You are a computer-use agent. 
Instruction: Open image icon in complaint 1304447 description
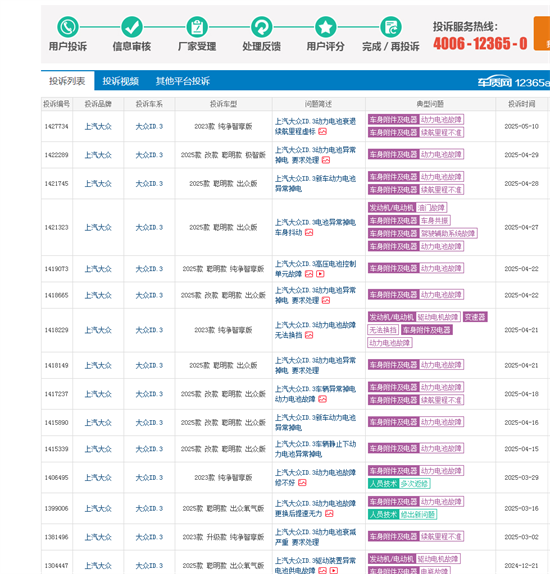click(322, 570)
